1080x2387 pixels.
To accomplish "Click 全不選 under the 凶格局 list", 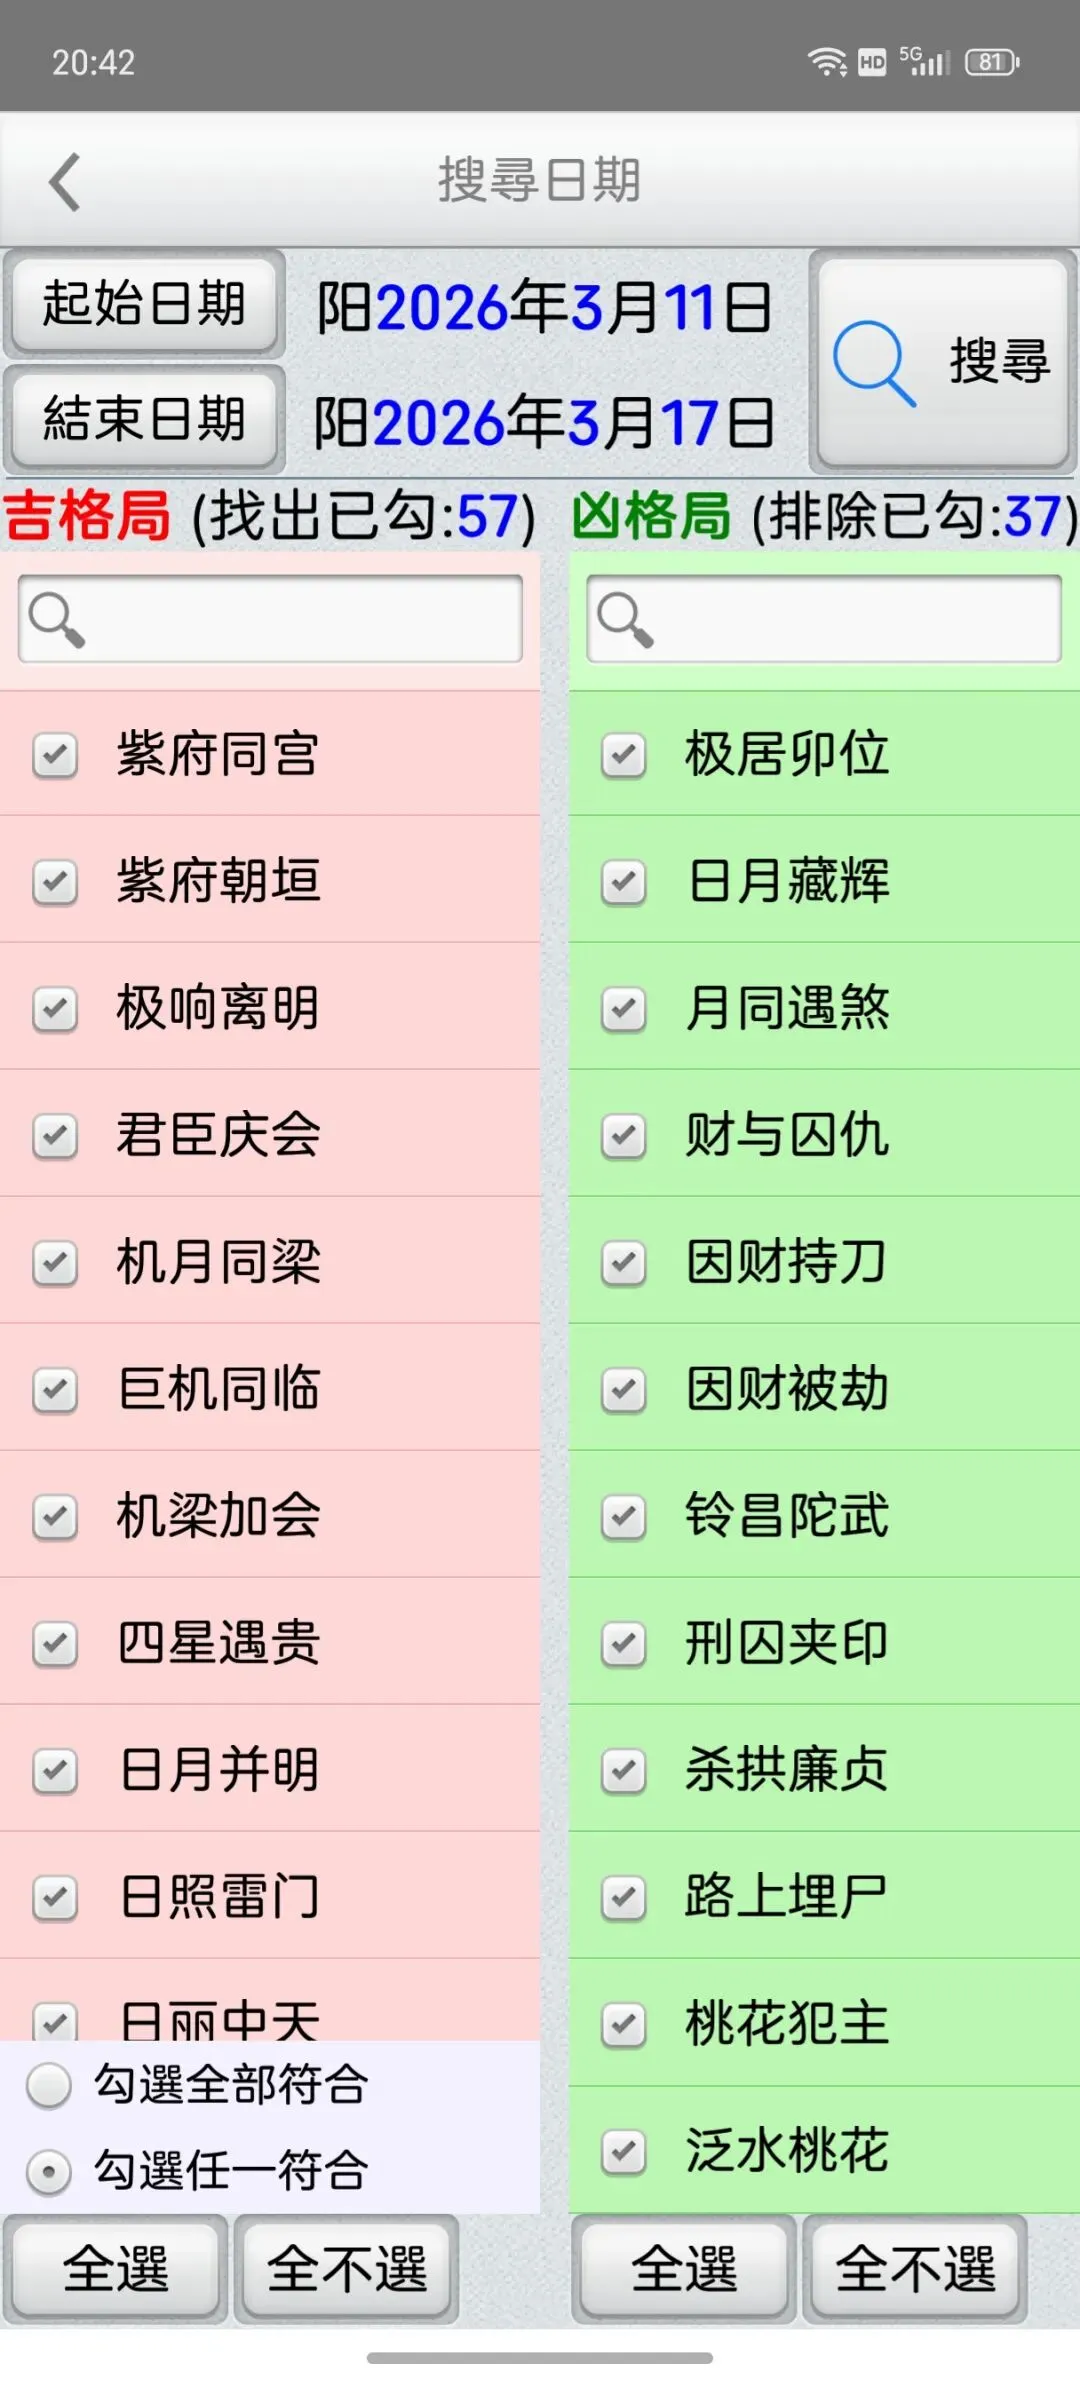I will click(x=915, y=2268).
